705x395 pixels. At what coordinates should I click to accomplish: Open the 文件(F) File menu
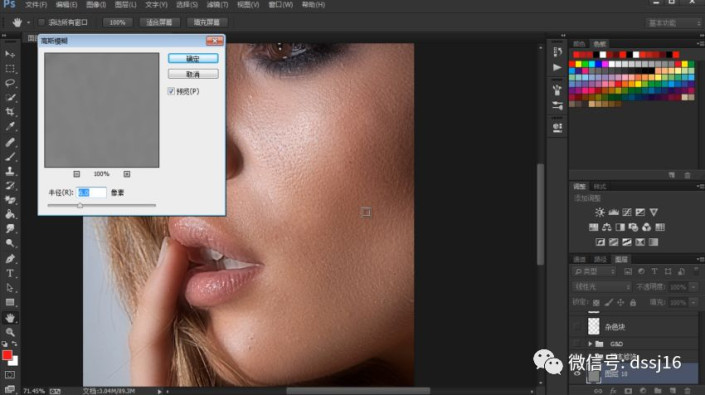tap(36, 4)
